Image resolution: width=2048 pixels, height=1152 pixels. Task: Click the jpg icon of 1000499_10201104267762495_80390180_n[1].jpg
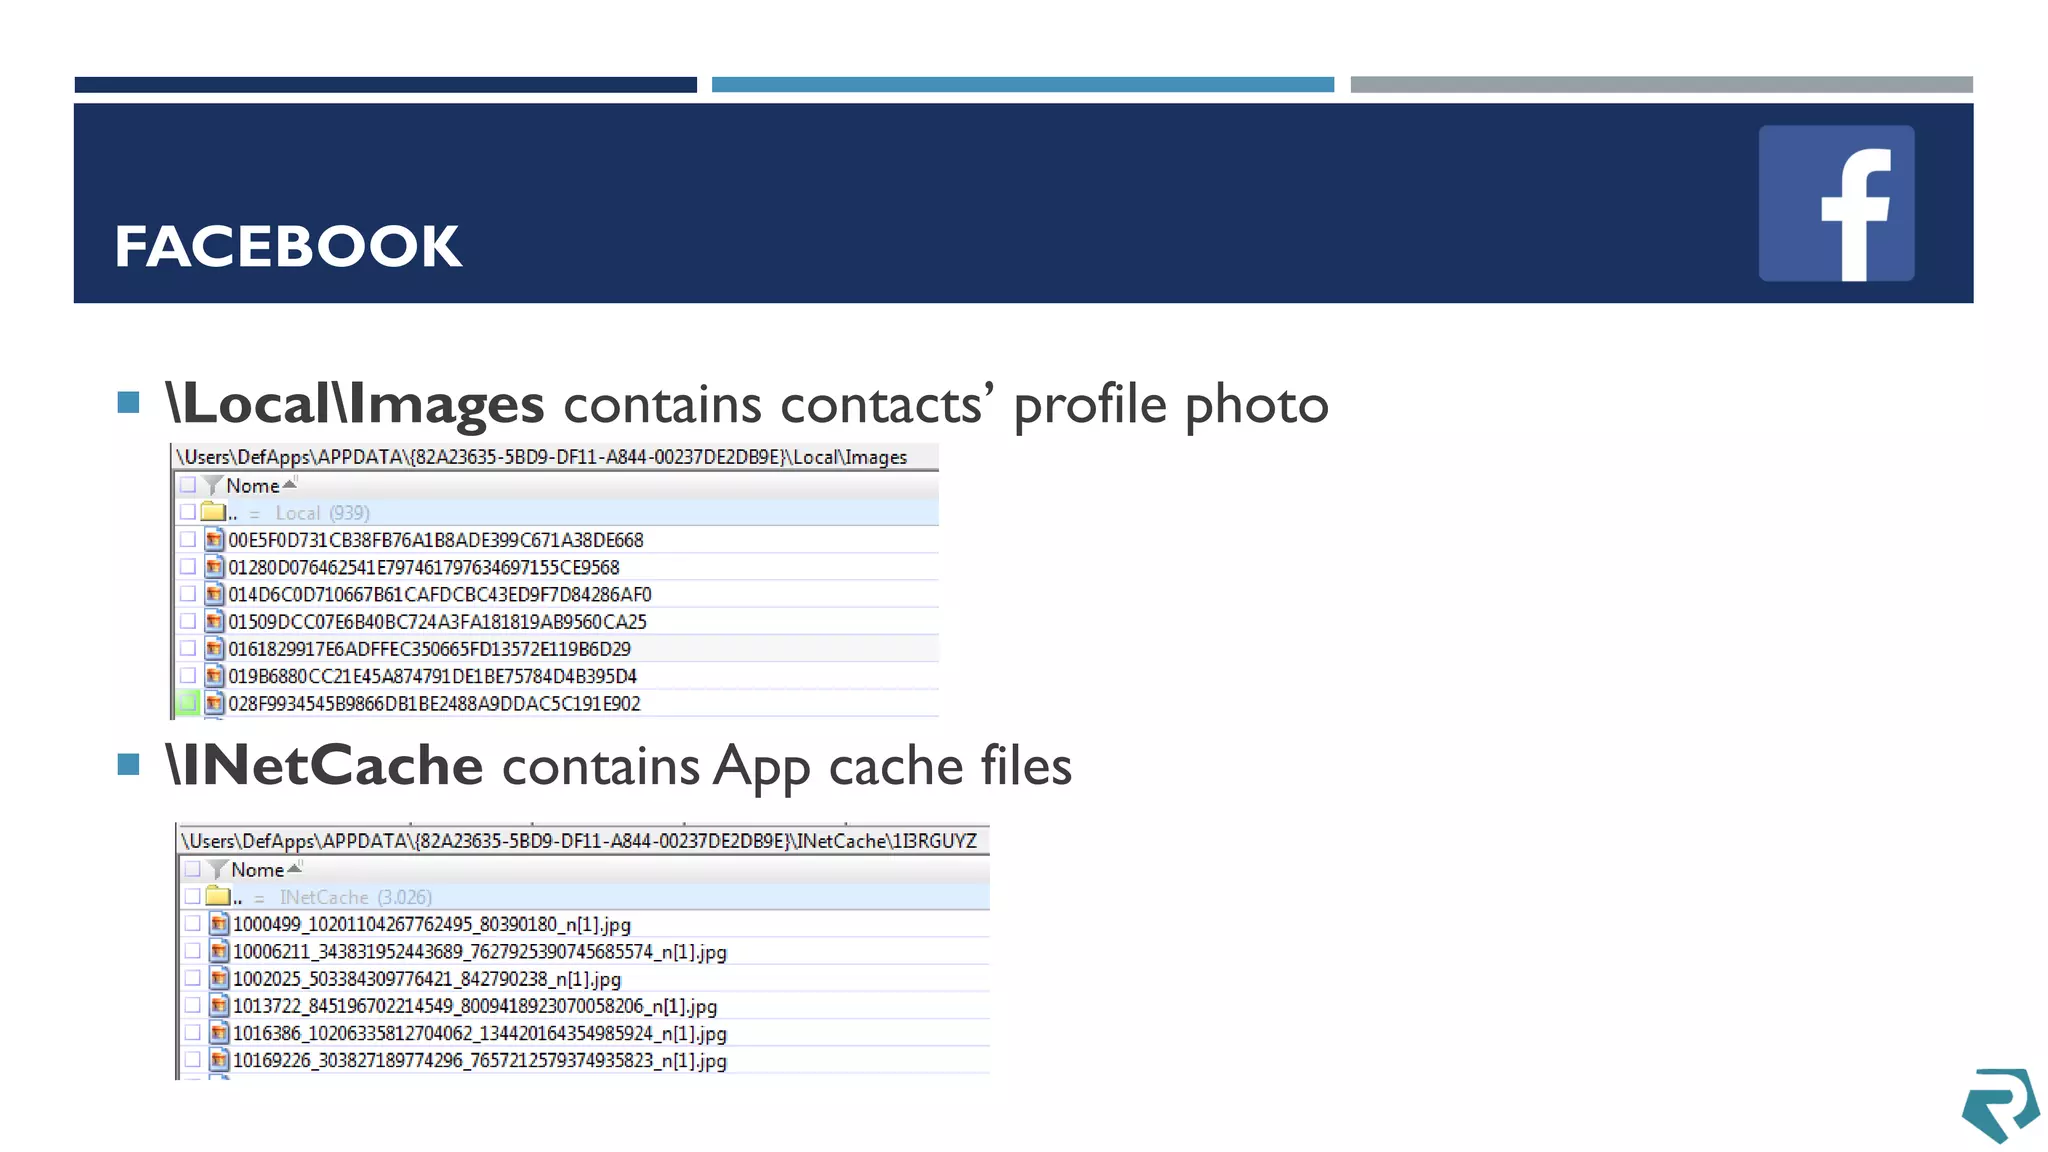[219, 924]
